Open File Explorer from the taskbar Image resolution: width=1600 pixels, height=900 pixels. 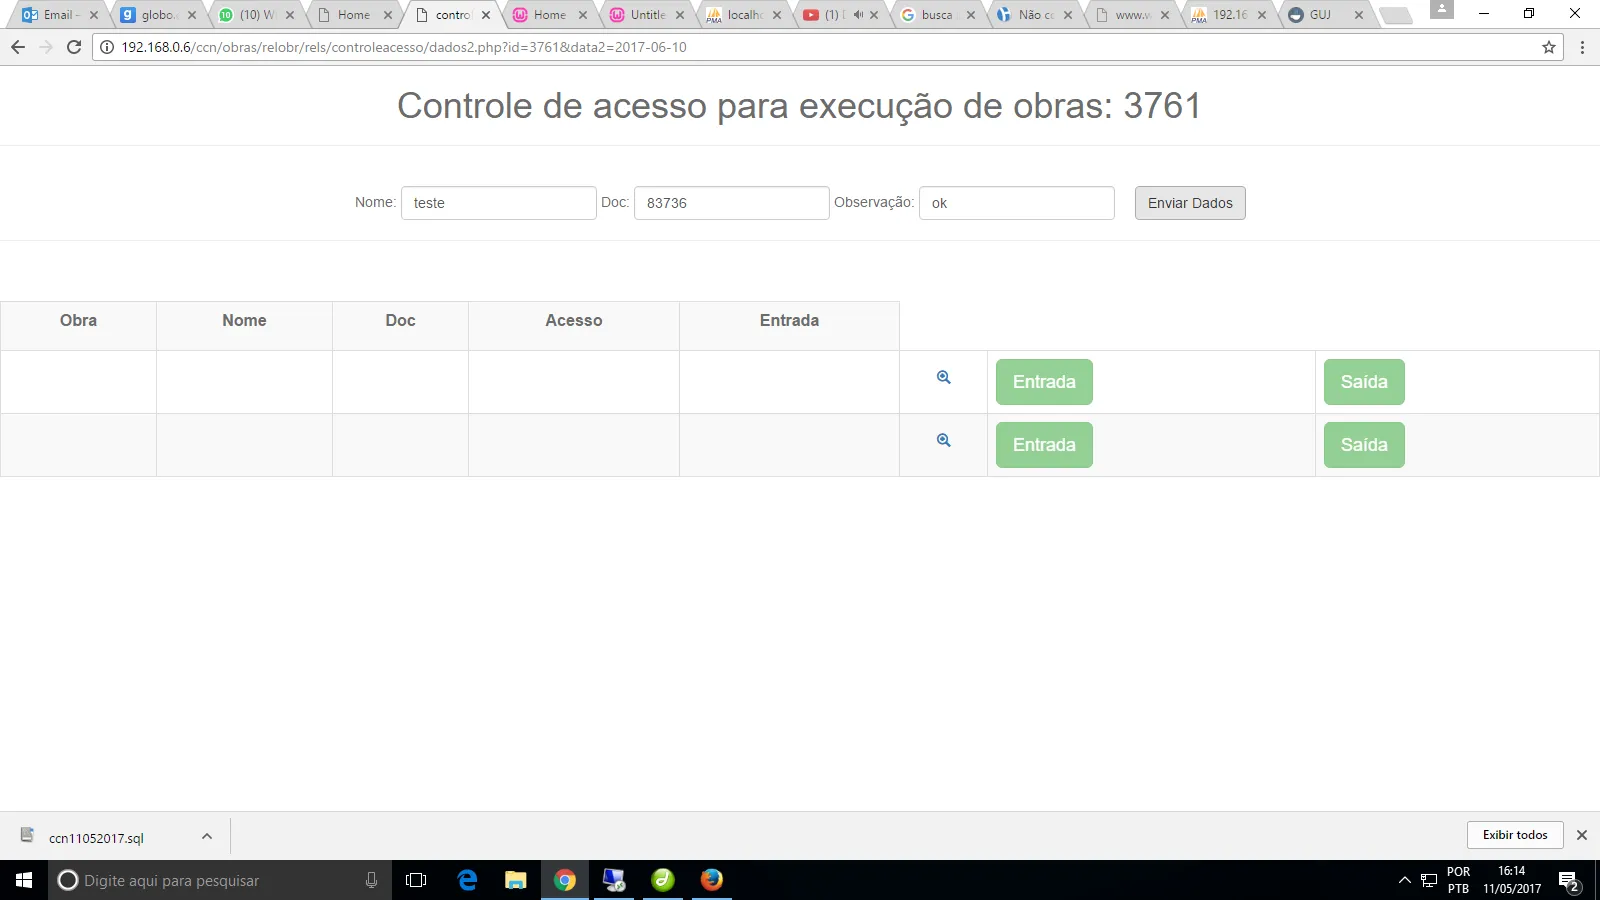[x=515, y=880]
